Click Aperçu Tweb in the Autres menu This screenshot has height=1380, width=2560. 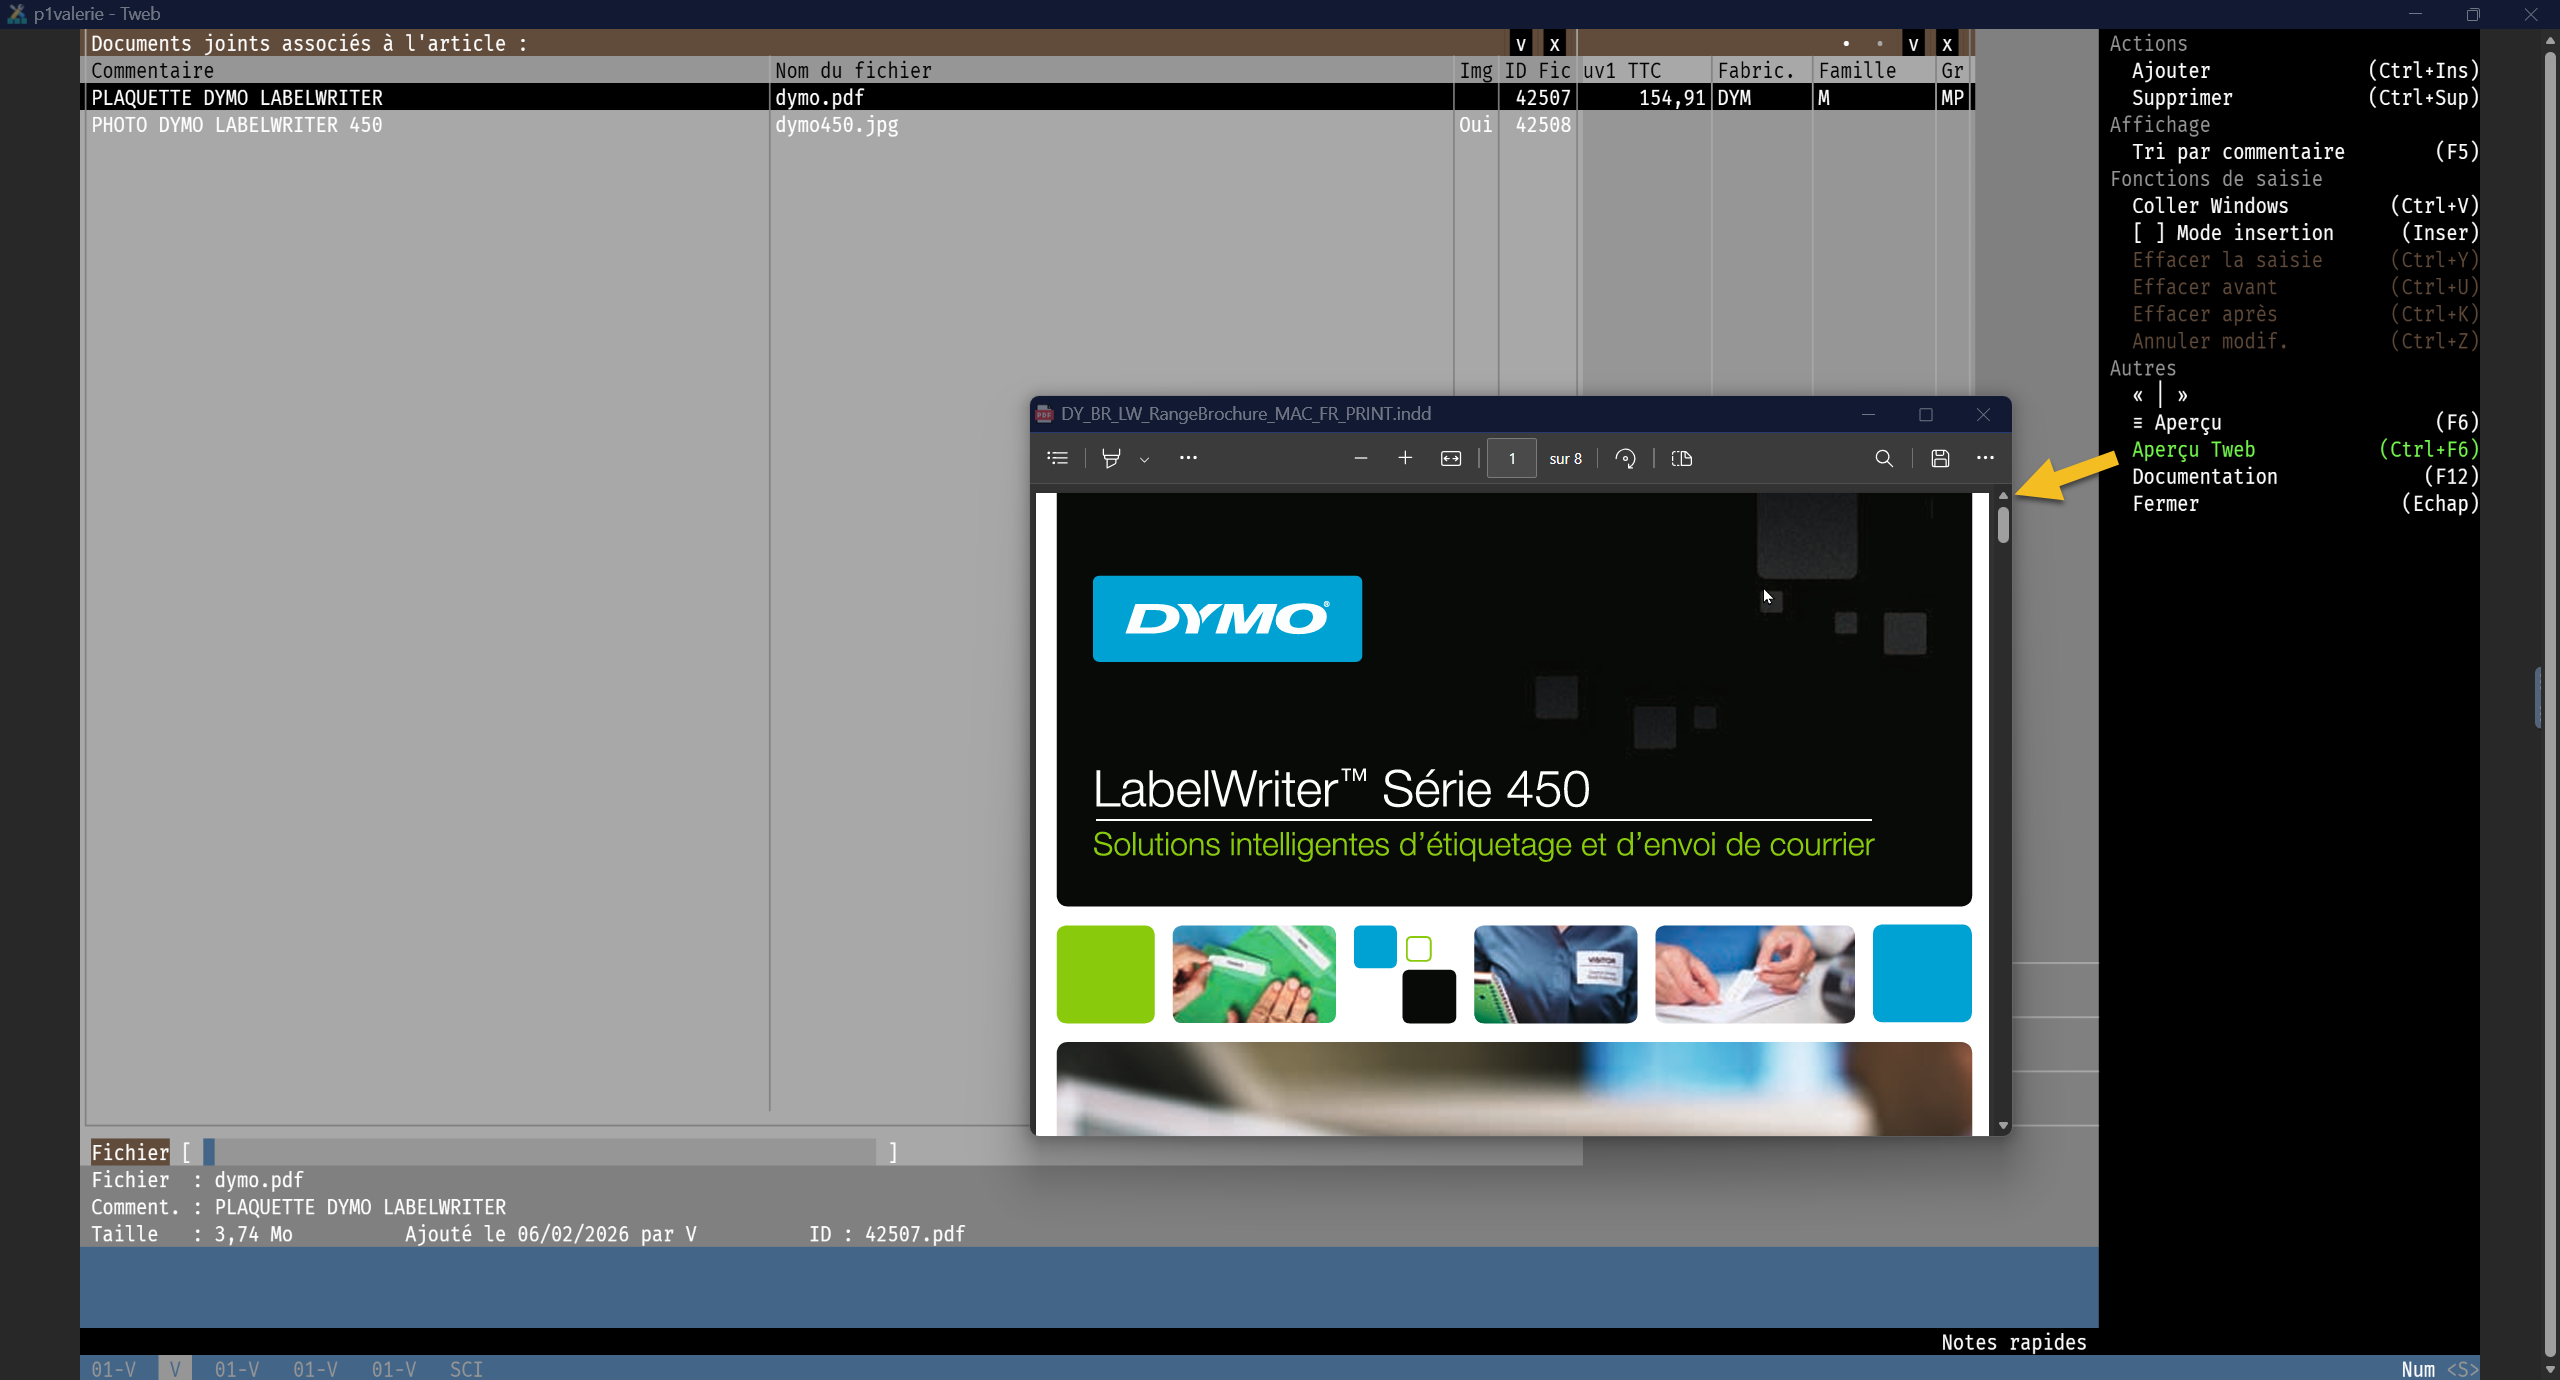click(x=2193, y=450)
